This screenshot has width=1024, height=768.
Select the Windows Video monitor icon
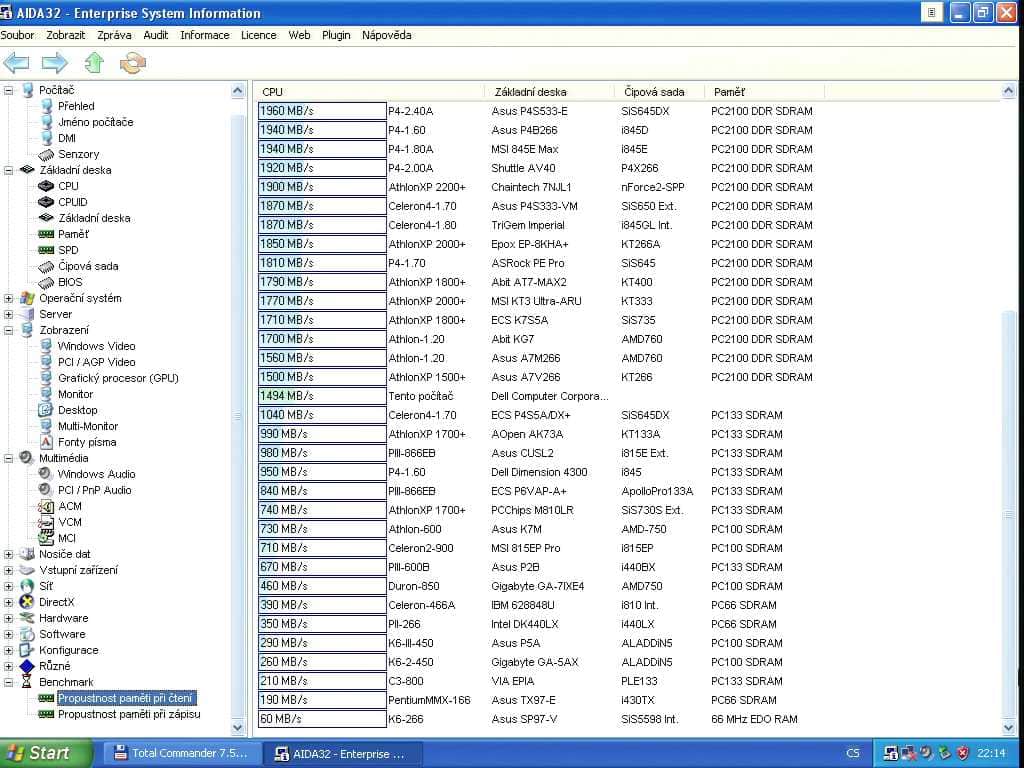tap(46, 345)
